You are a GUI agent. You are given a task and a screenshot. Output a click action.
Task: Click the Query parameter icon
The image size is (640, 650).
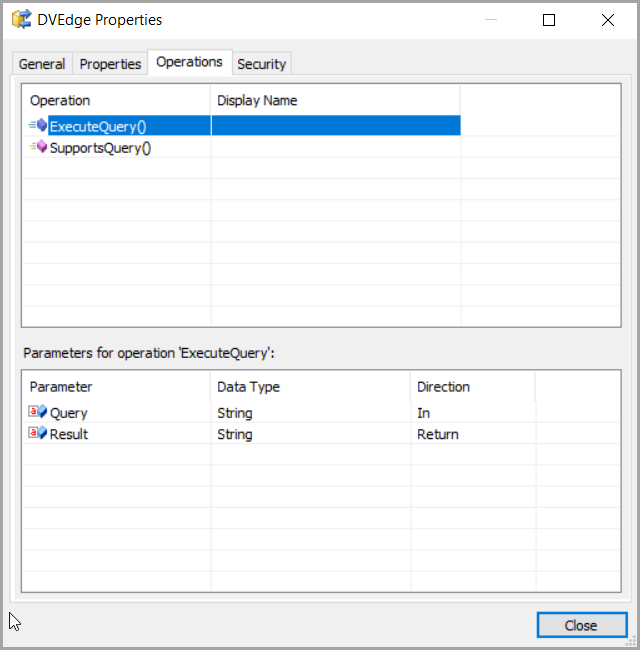tap(38, 412)
